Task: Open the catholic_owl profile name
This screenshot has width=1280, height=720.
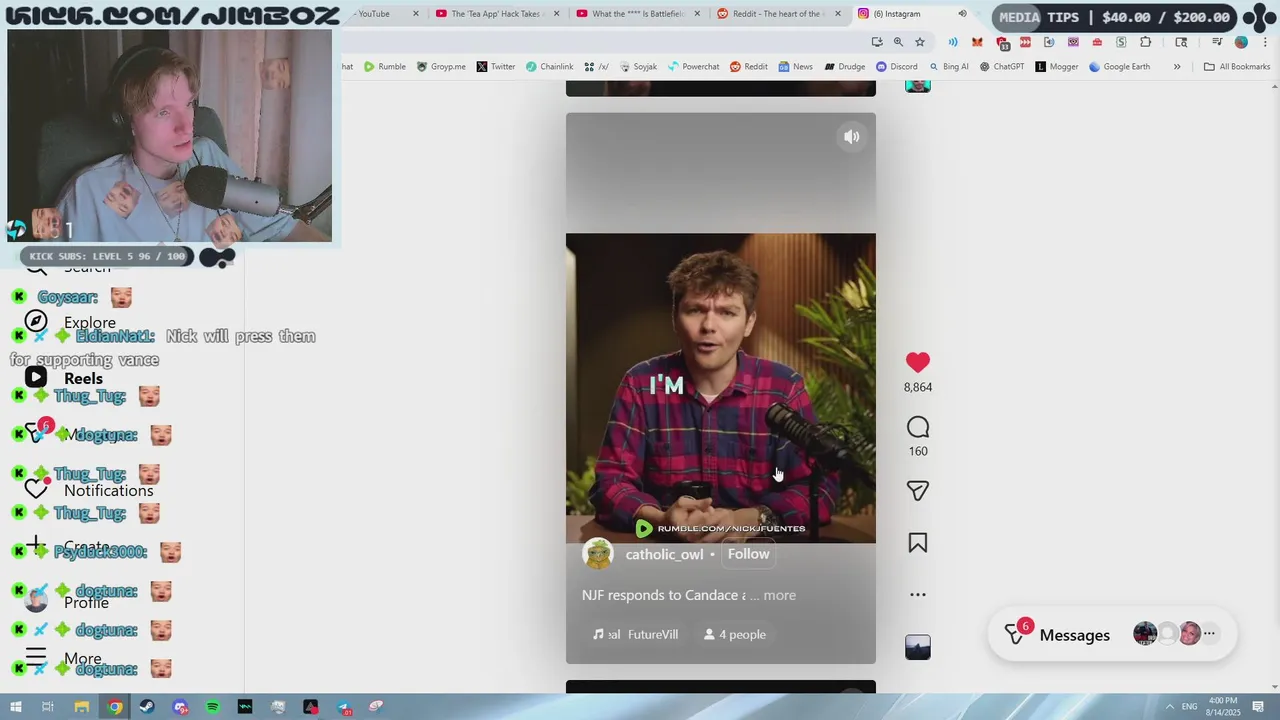Action: (664, 555)
